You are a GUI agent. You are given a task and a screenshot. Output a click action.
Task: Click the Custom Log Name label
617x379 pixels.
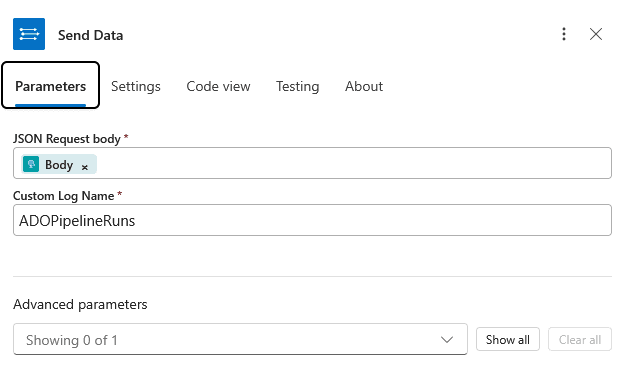[63, 196]
